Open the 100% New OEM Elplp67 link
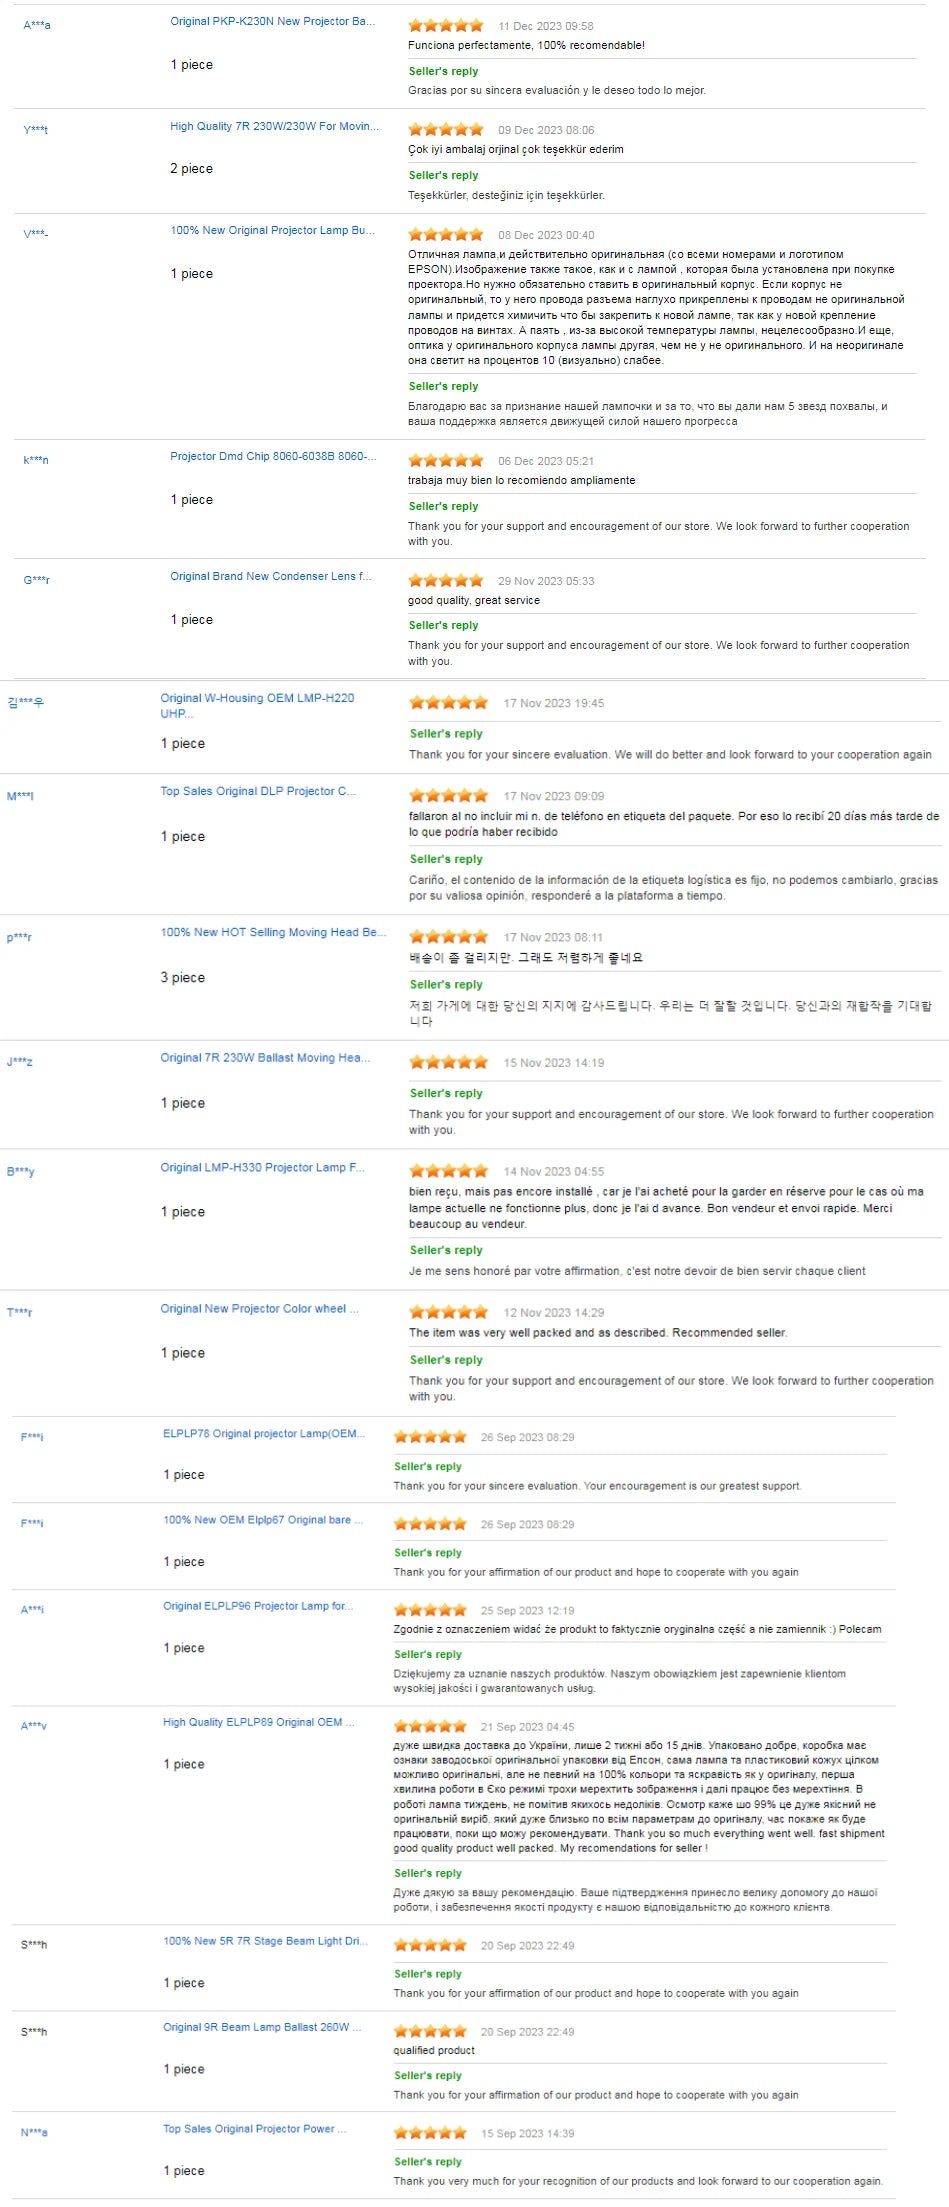Screen dimensions: 949x2207 coord(263,1519)
